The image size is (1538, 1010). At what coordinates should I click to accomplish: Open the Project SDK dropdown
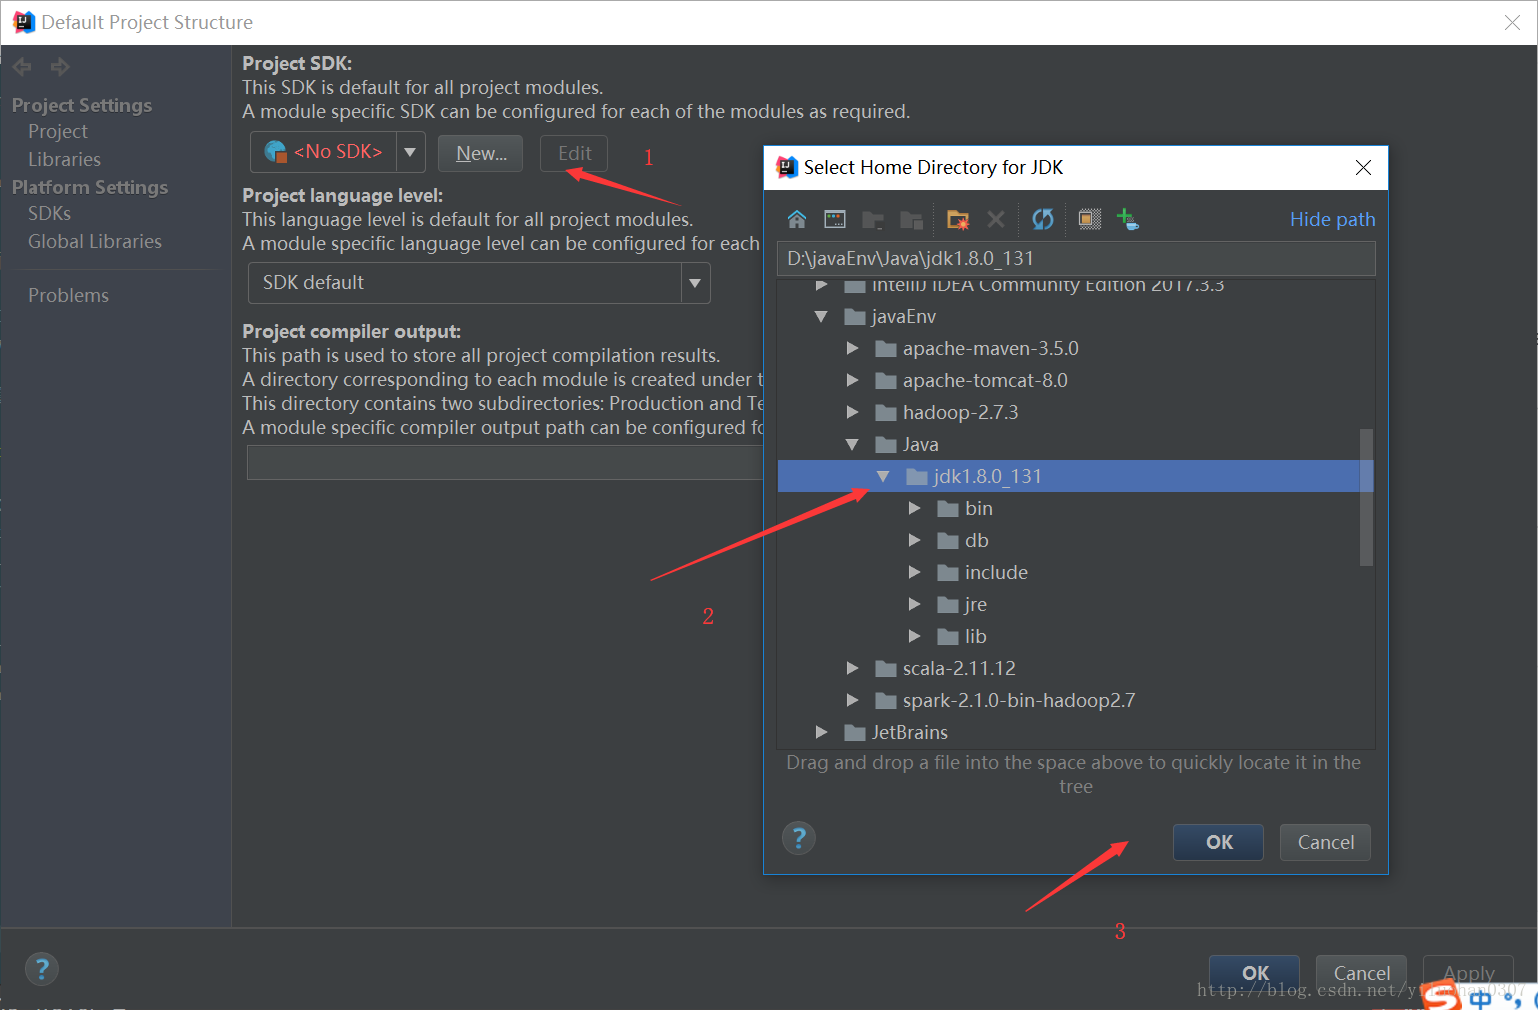tap(410, 152)
